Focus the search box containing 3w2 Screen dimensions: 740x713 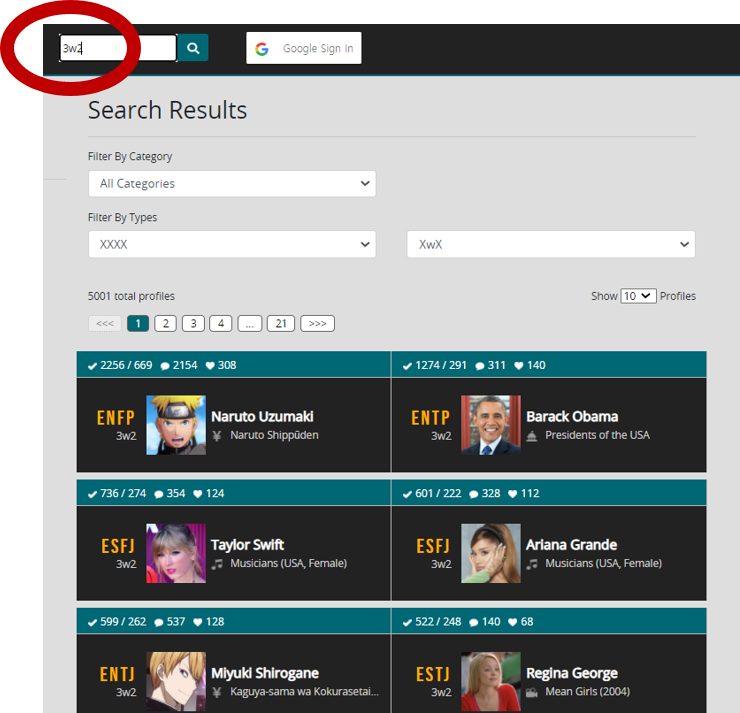(x=118, y=48)
